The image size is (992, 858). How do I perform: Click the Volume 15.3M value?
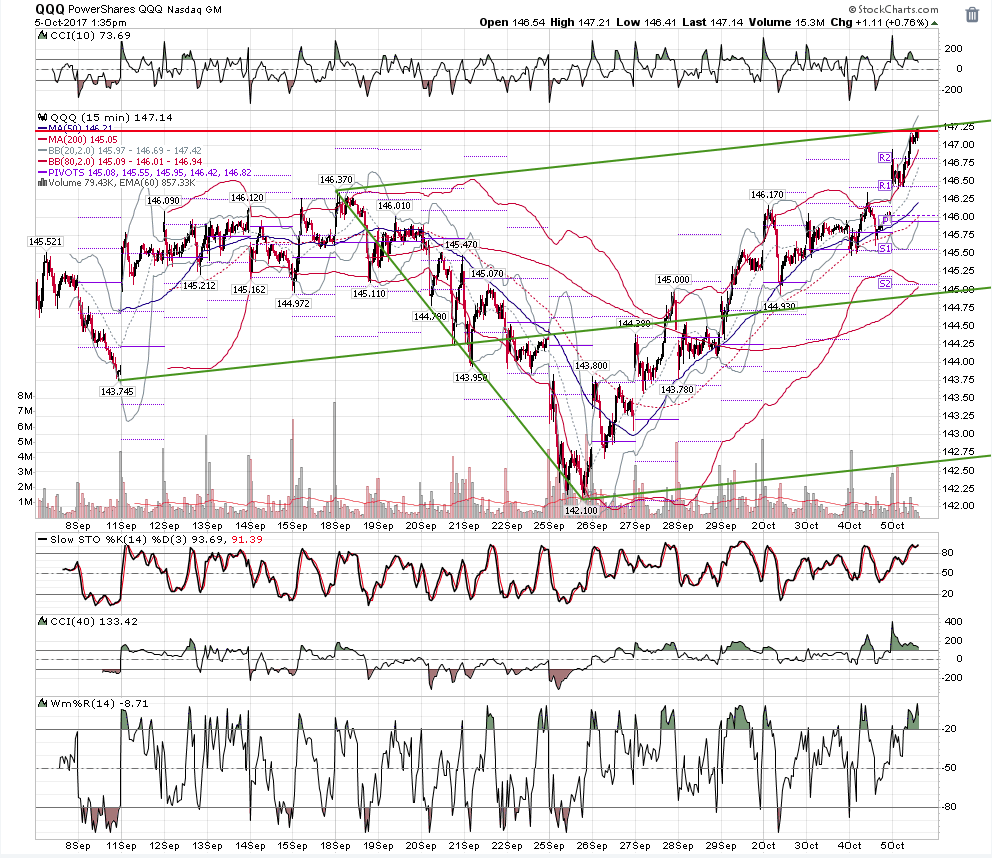click(786, 22)
